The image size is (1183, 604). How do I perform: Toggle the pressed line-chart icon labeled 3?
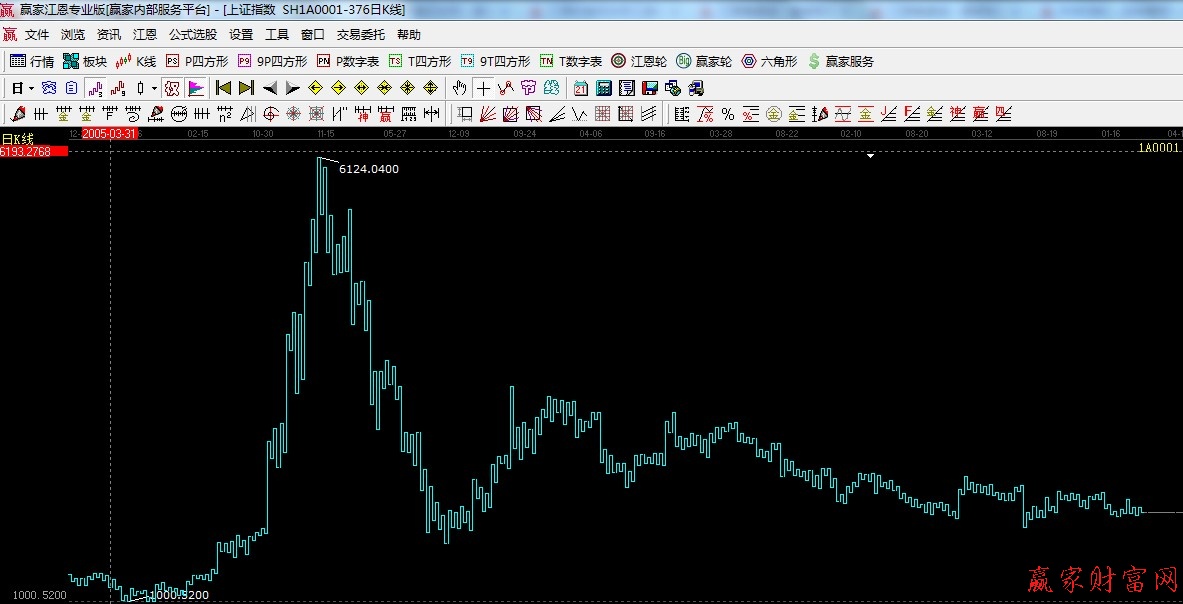[96, 88]
